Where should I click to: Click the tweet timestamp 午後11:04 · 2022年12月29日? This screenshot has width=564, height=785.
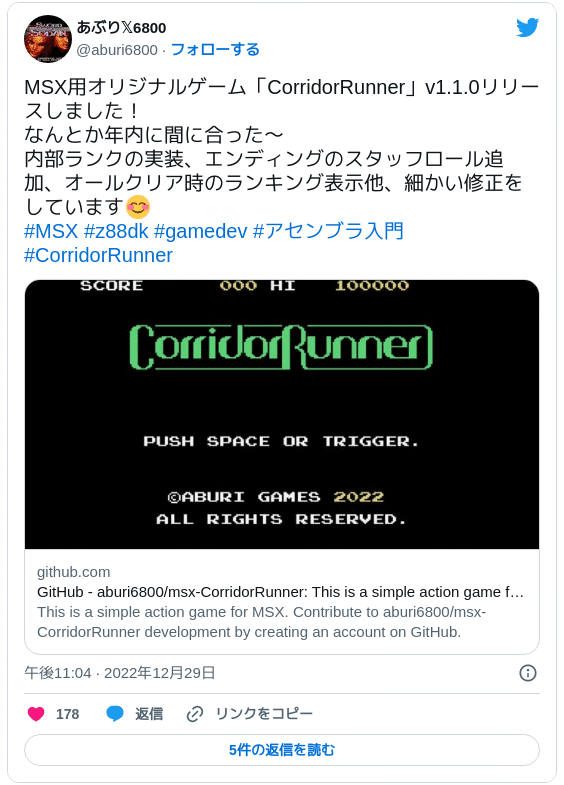point(120,673)
